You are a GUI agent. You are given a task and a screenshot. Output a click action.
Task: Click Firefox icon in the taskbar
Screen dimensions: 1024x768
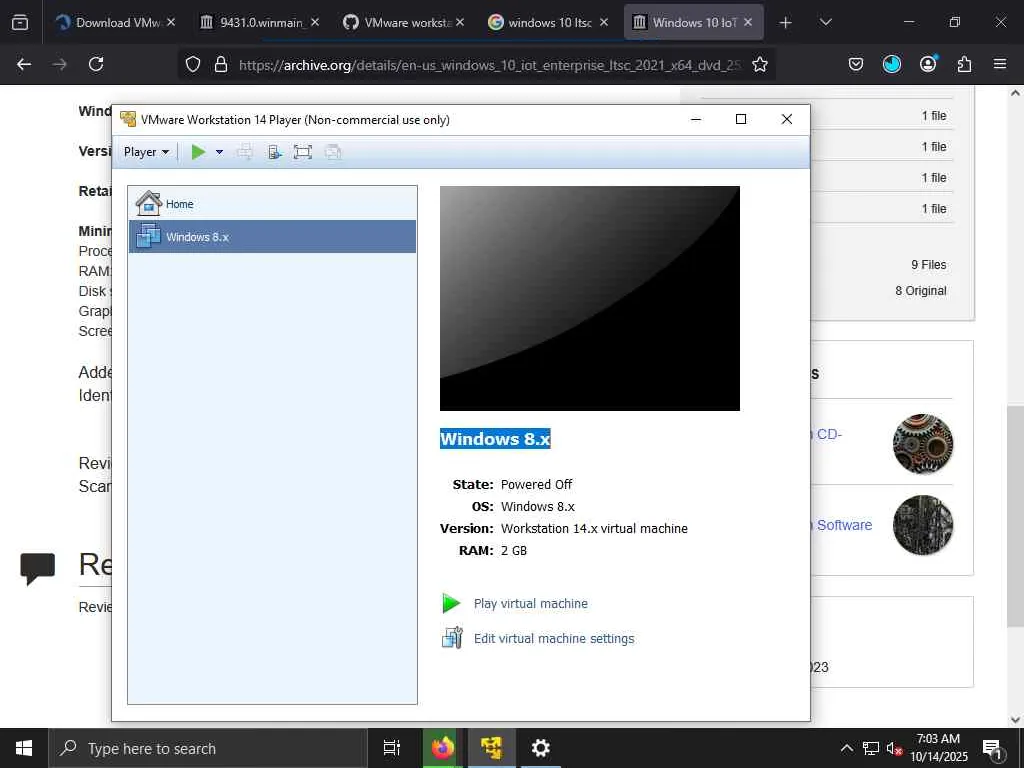click(x=442, y=748)
